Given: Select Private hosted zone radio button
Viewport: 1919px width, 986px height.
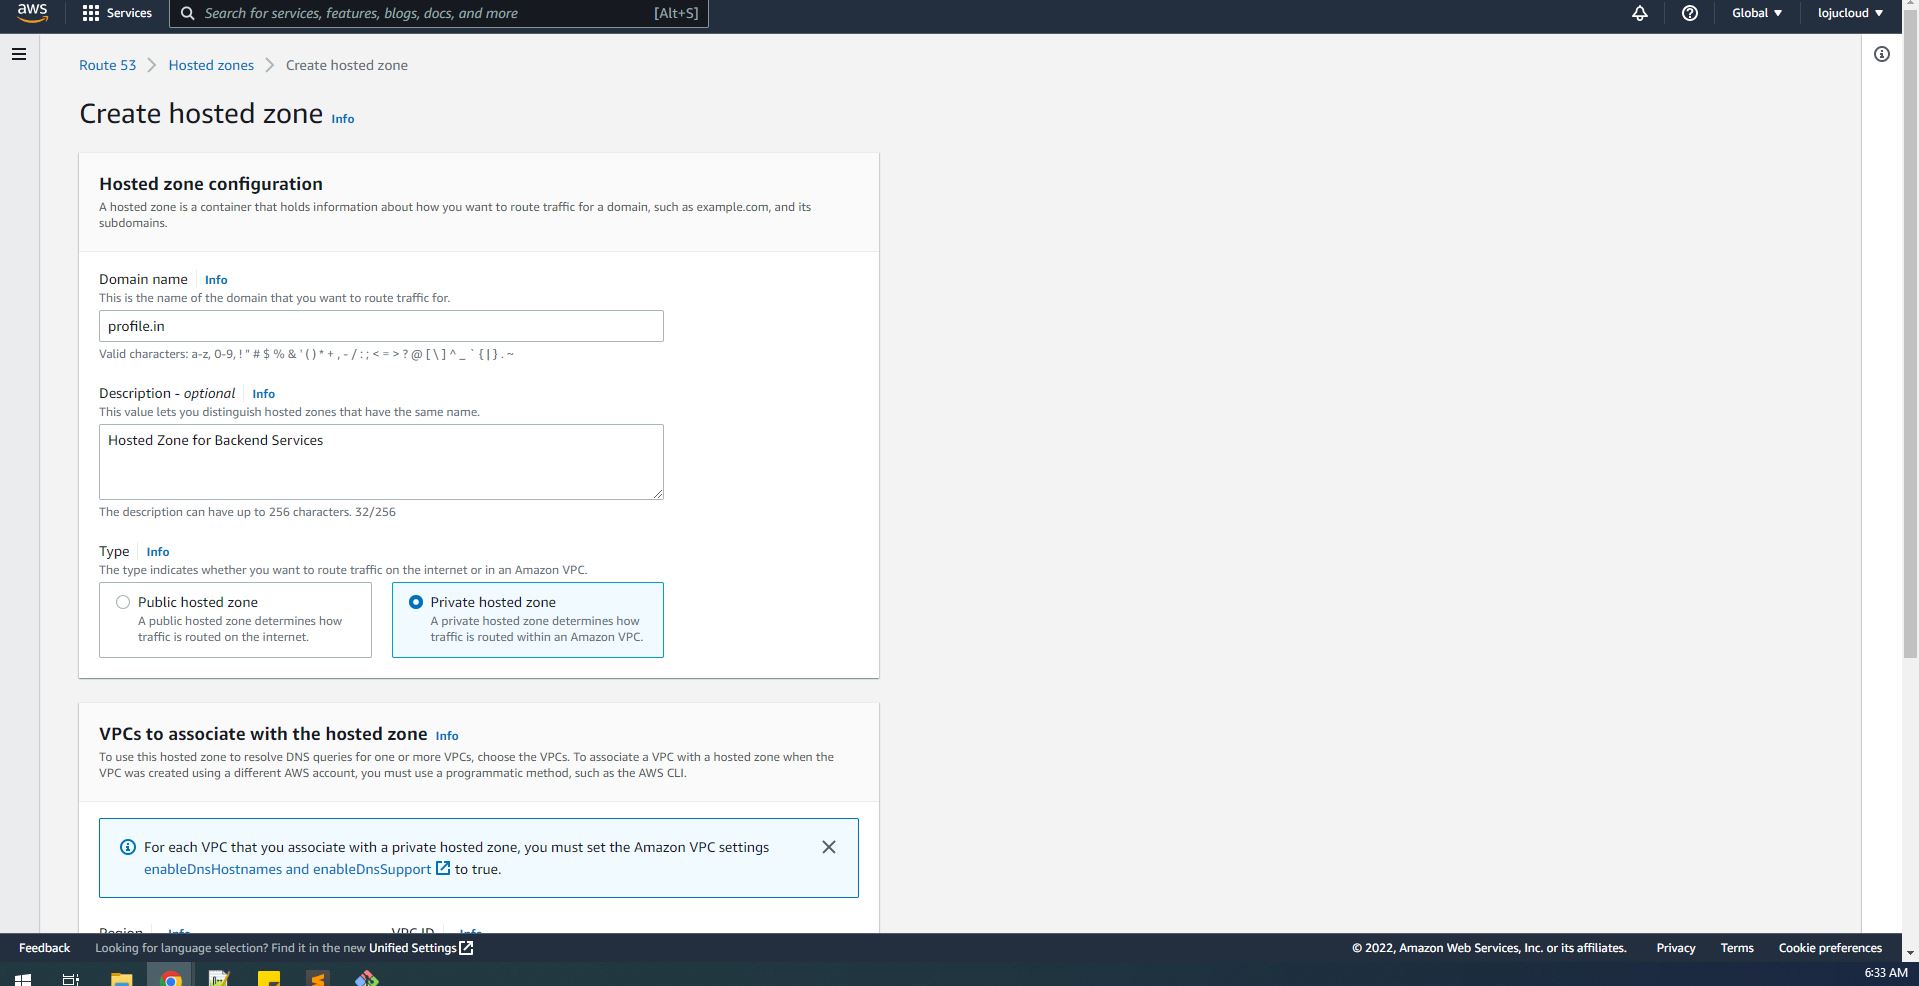Looking at the screenshot, I should coord(416,602).
